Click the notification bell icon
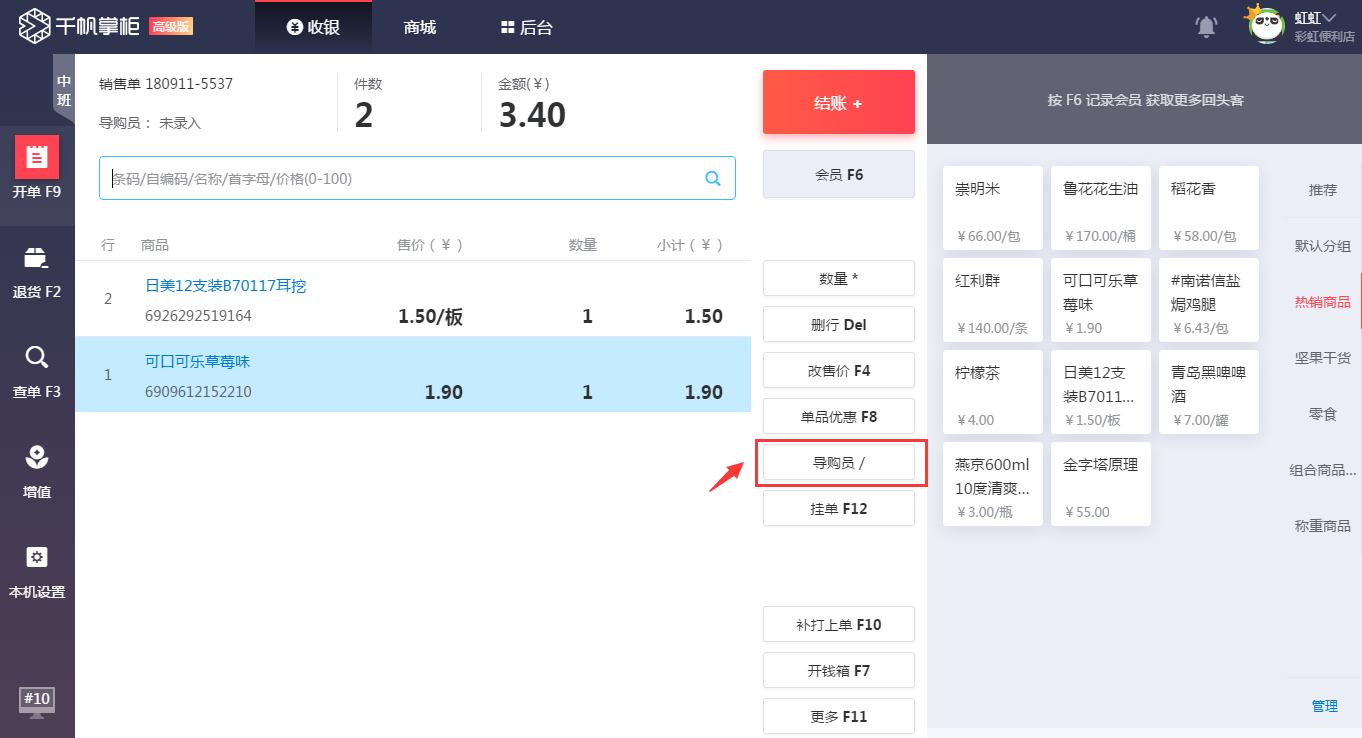Image resolution: width=1362 pixels, height=738 pixels. 1207,27
